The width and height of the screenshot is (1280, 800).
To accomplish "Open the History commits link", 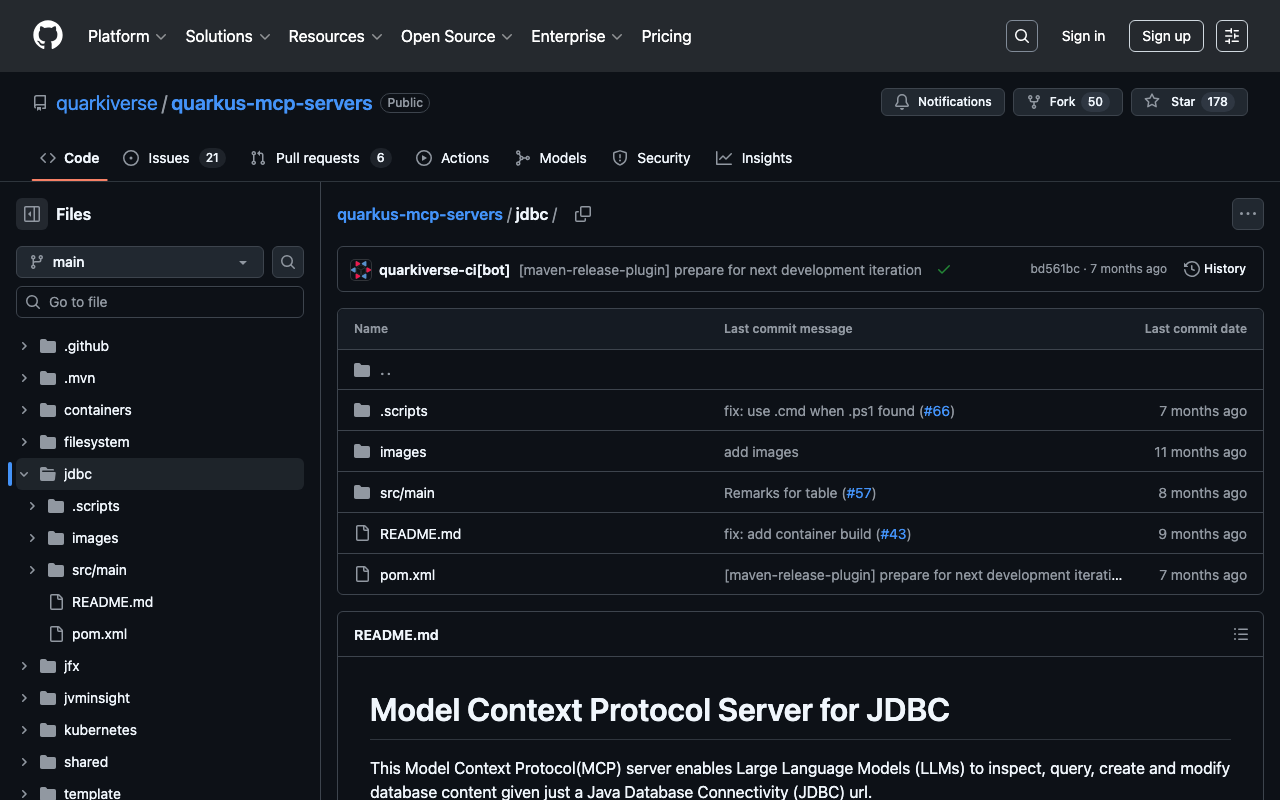I will point(1215,269).
